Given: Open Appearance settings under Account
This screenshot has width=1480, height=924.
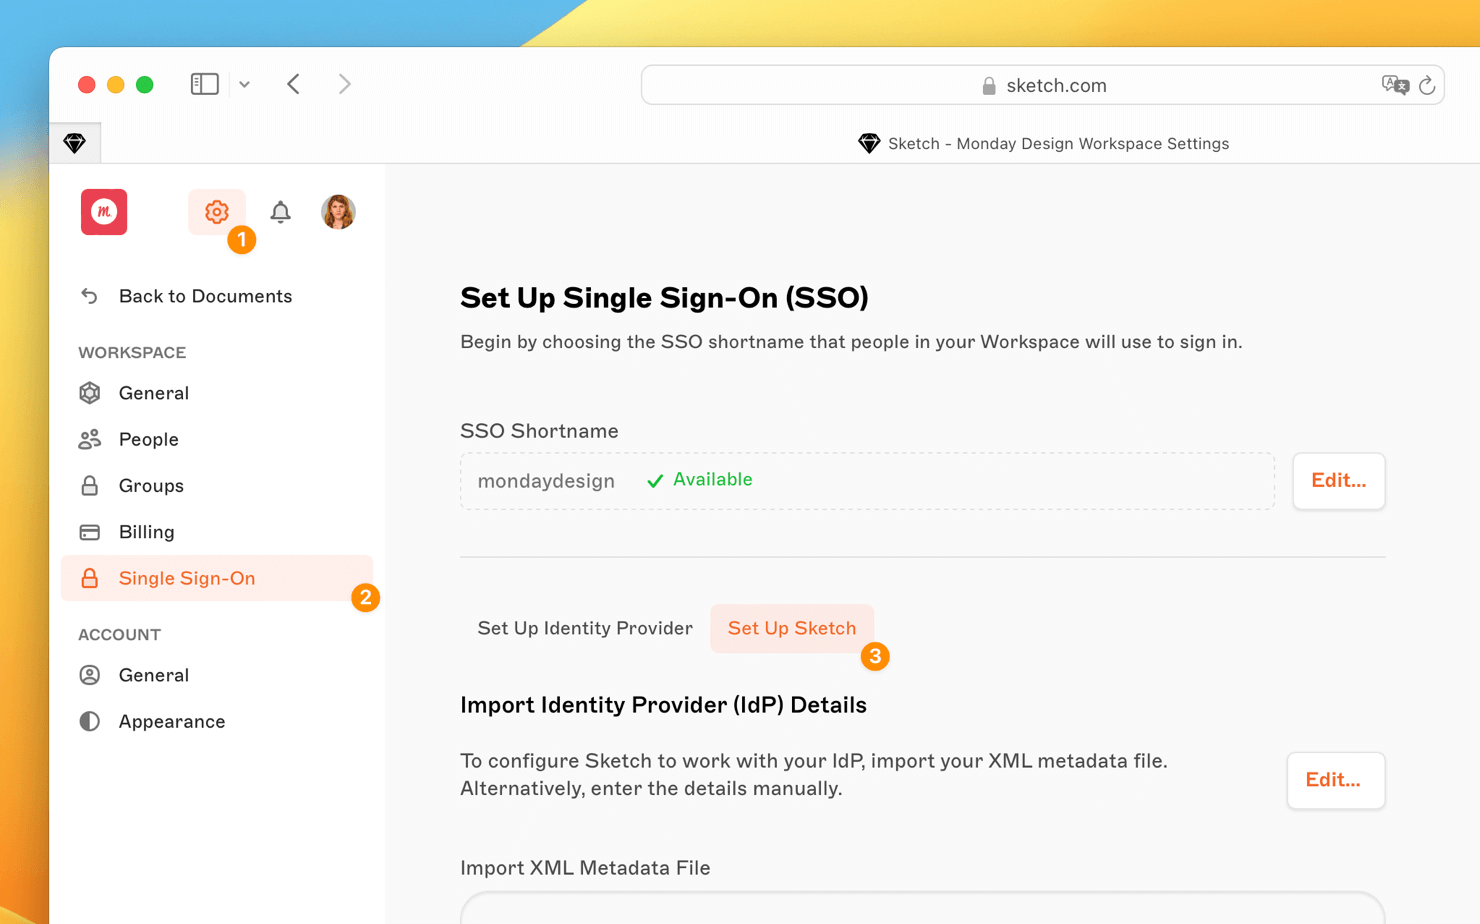Looking at the screenshot, I should pos(171,720).
